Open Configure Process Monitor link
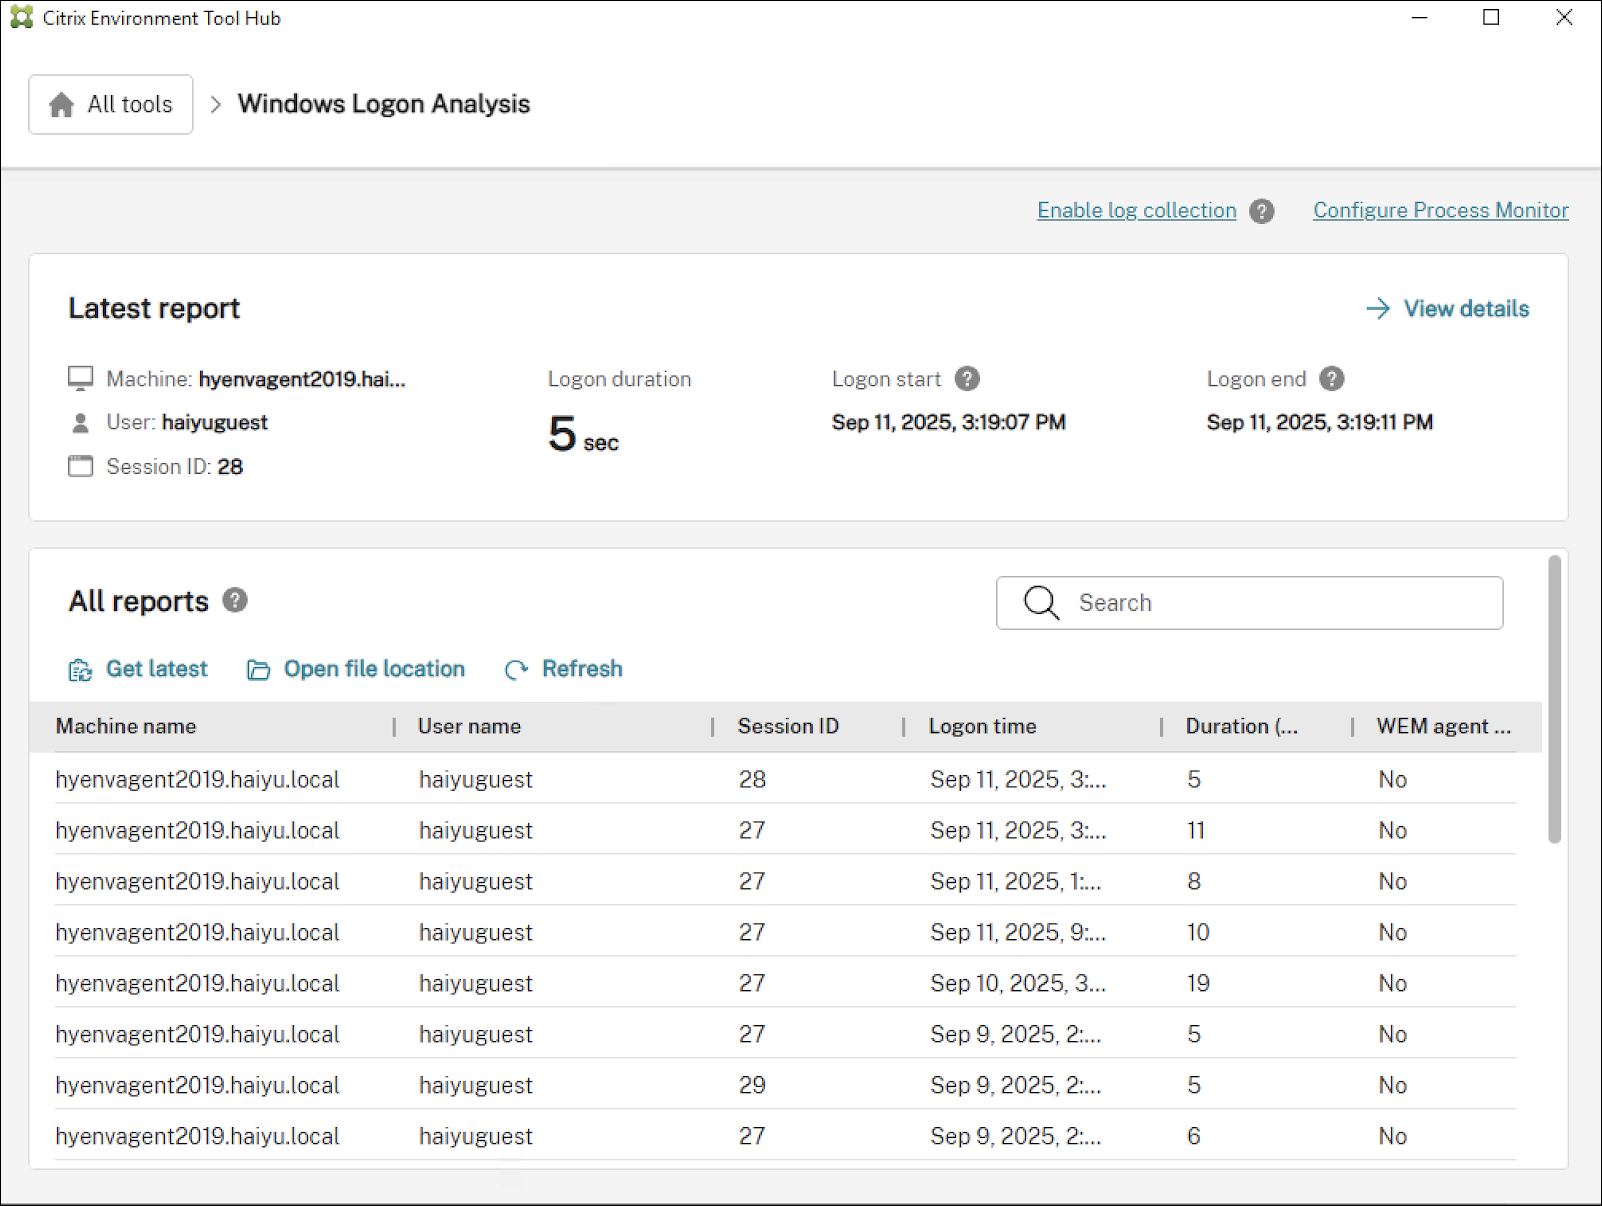 [1440, 211]
